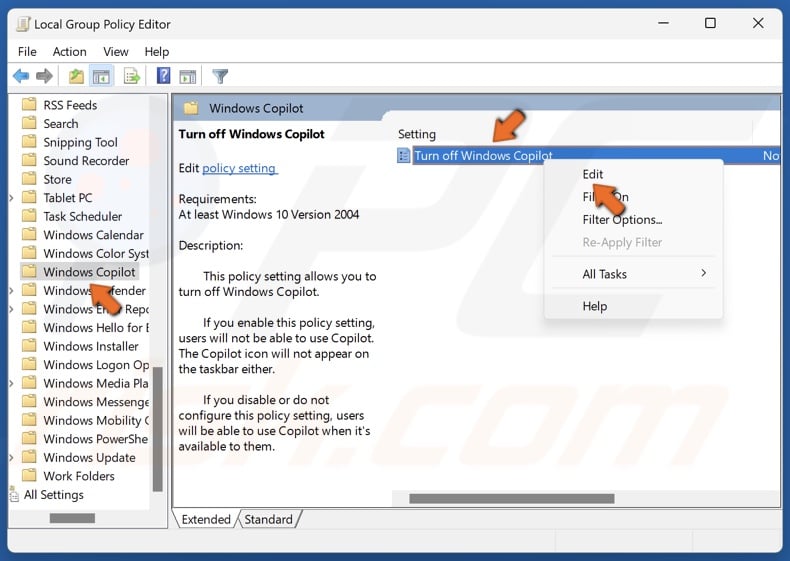Image resolution: width=790 pixels, height=561 pixels.
Task: Select Windows Installer in the tree
Action: pyautogui.click(x=91, y=346)
